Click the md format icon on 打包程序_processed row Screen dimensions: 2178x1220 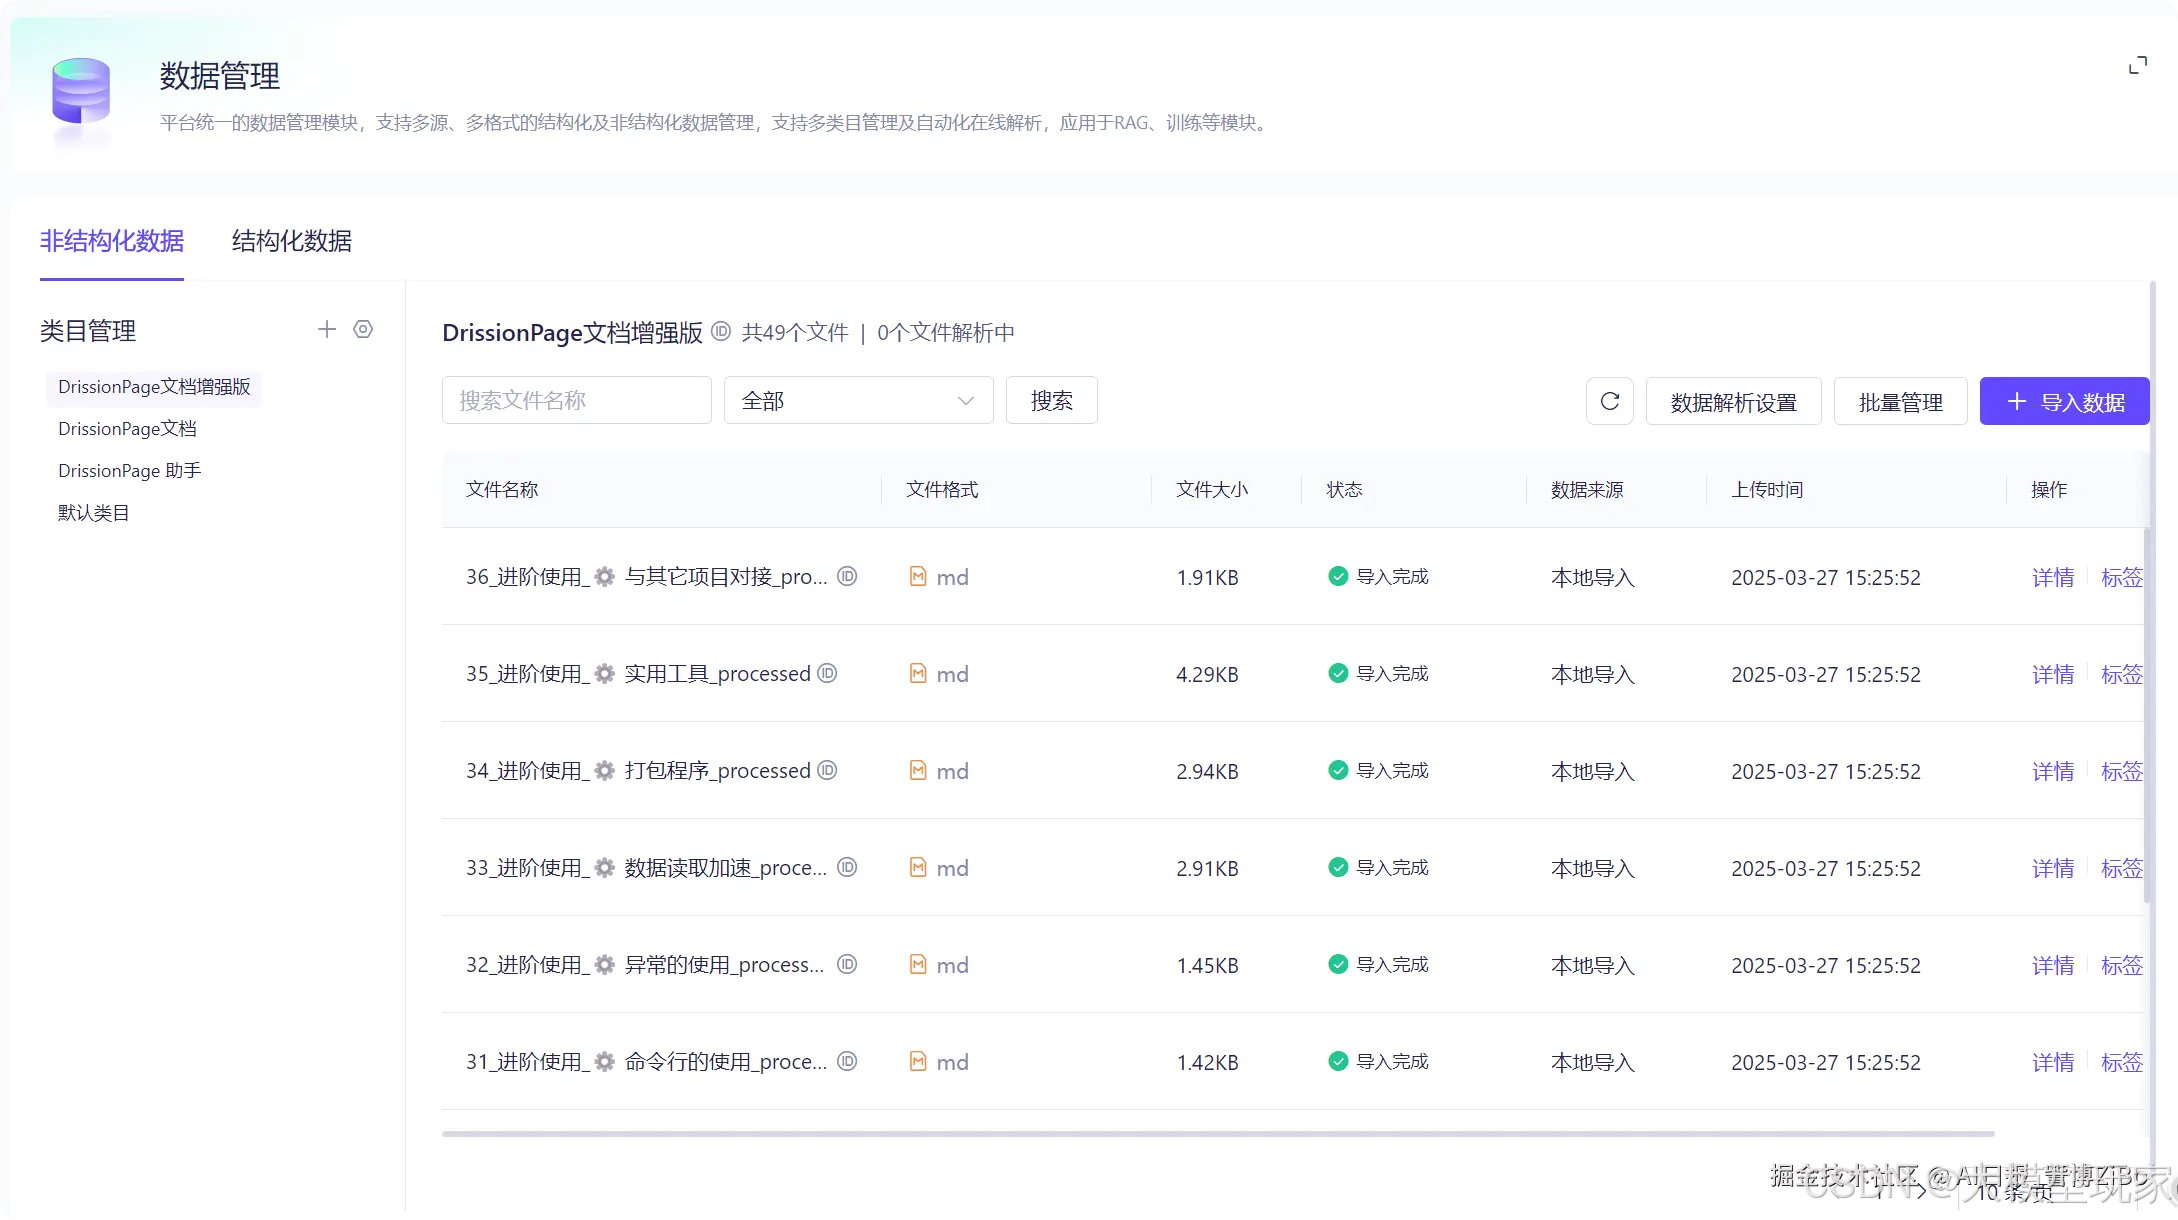coord(918,771)
